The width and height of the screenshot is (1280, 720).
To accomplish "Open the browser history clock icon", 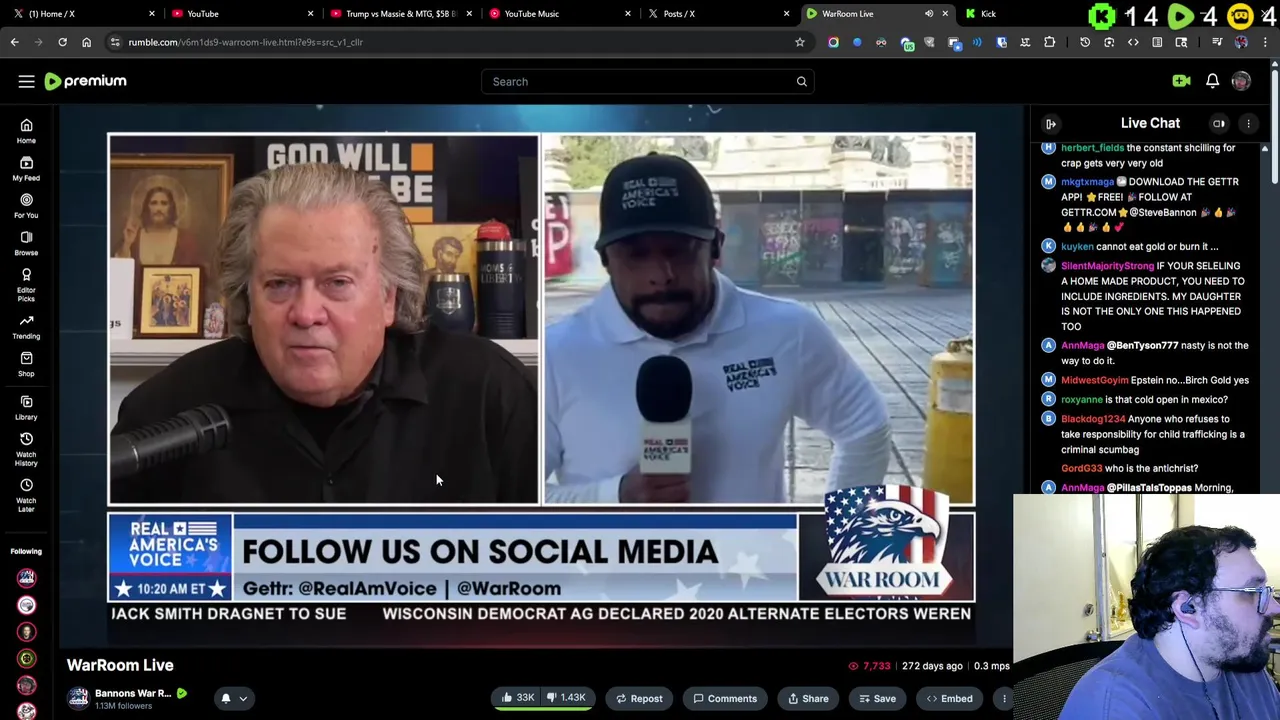I will coord(1085,42).
